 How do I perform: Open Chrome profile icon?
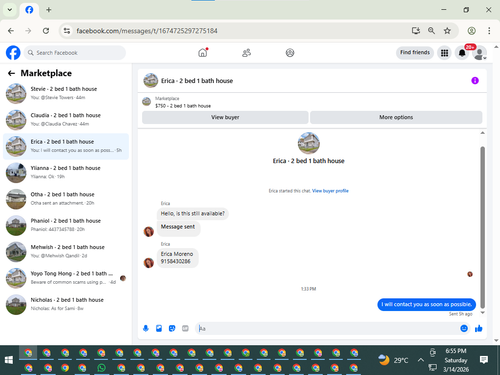coord(471,31)
